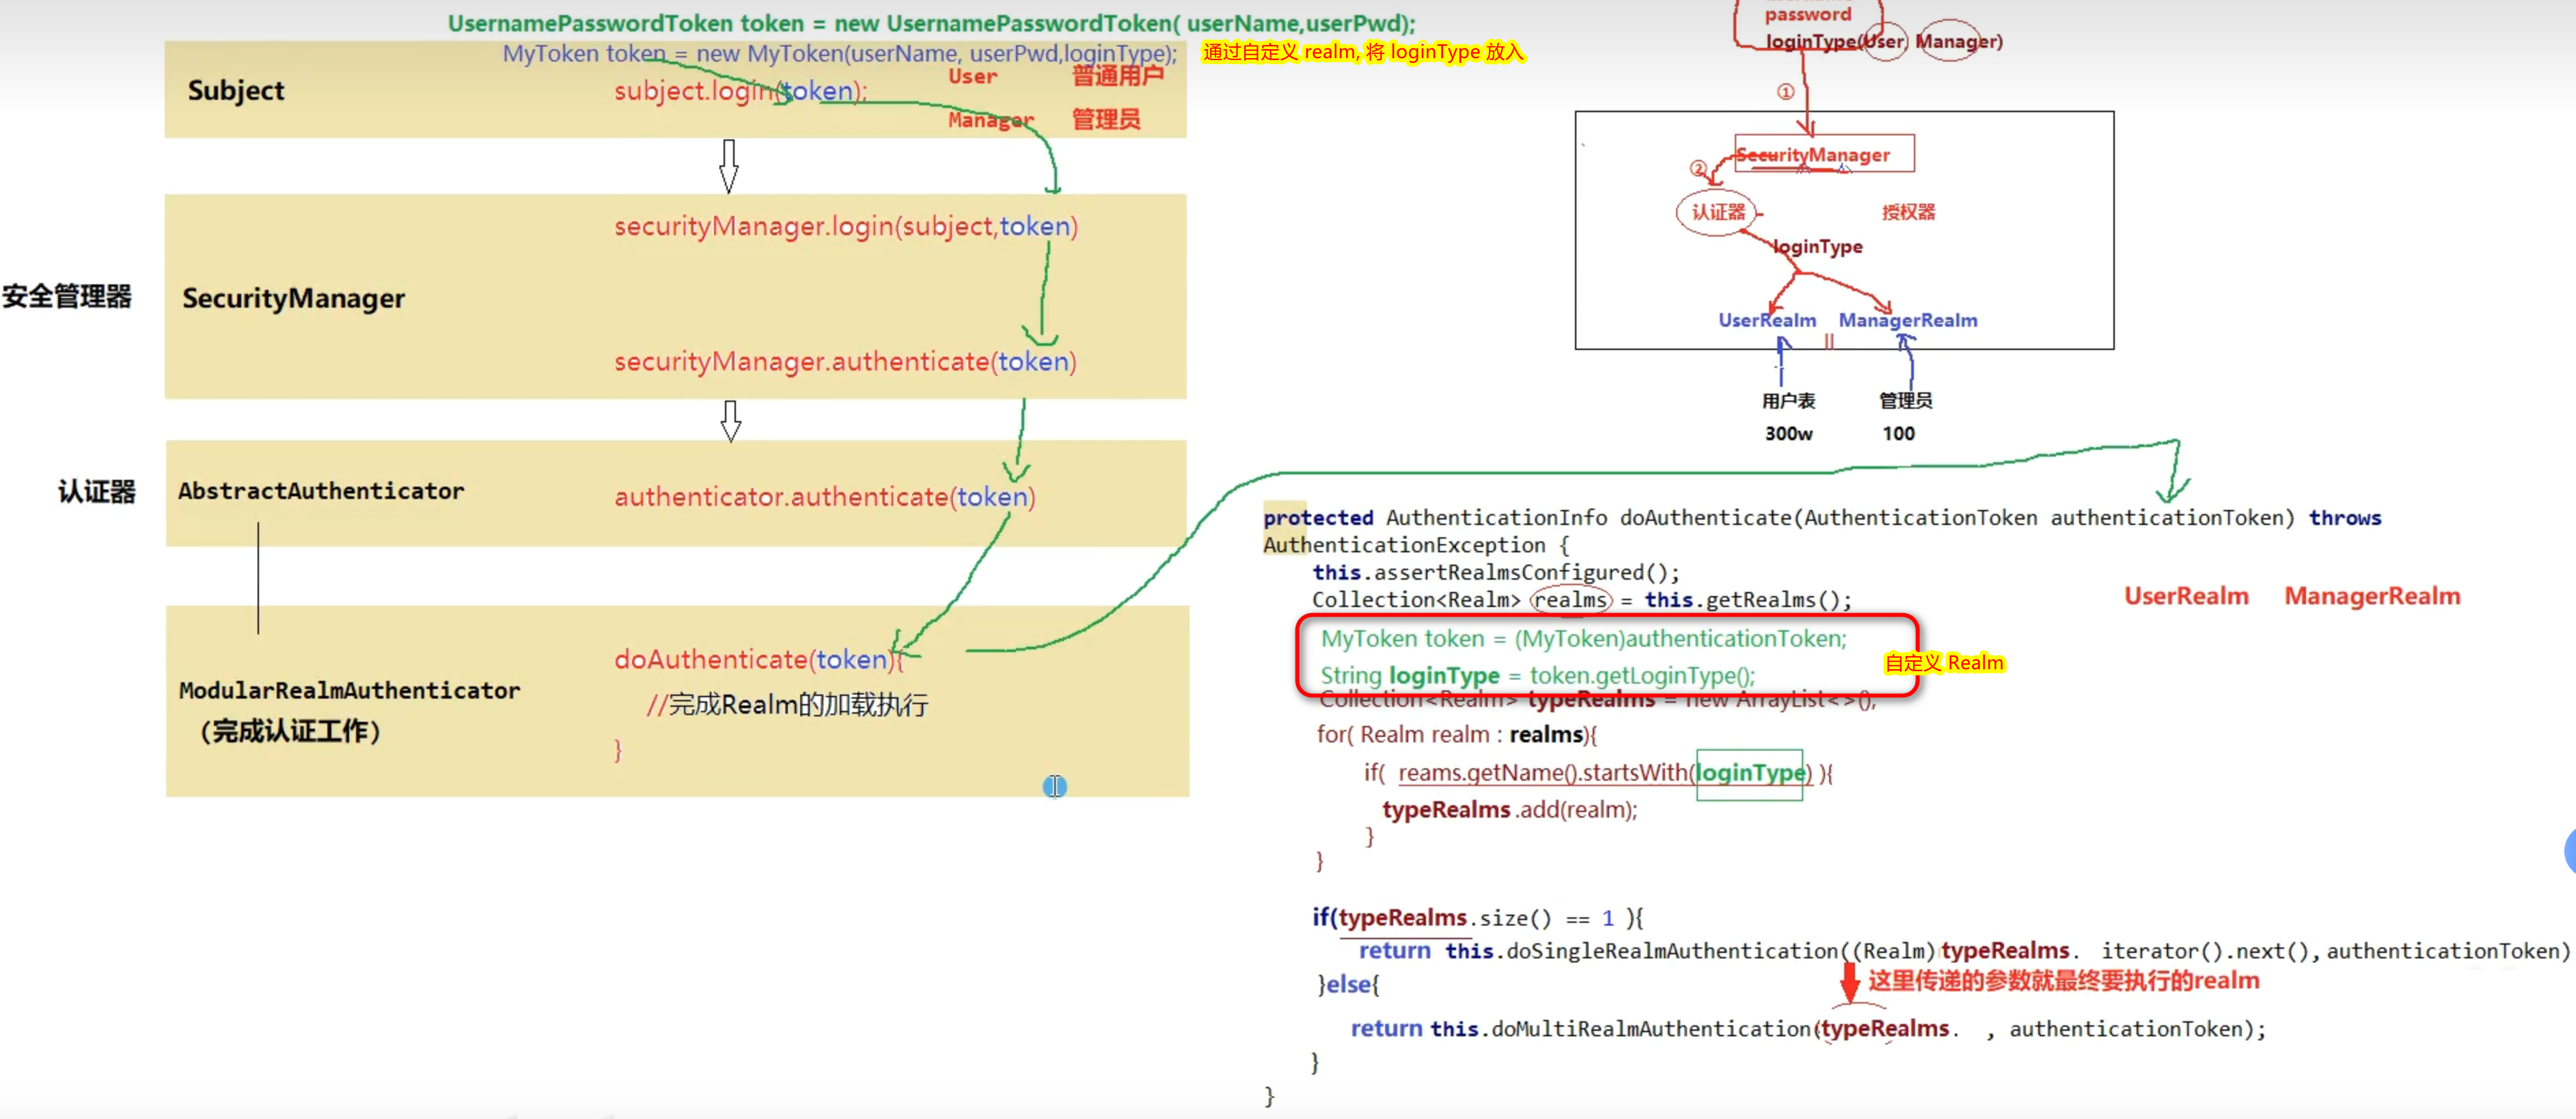2576x1119 pixels.
Task: Click the 'ModularRealmAuthenticator' label
Action: coord(349,690)
